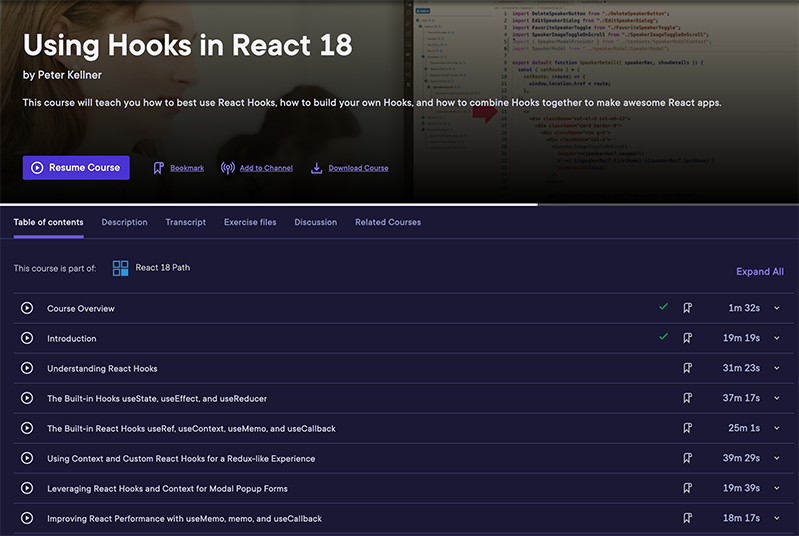This screenshot has height=536, width=799.
Task: Bookmark the Course Overview module
Action: [x=687, y=308]
